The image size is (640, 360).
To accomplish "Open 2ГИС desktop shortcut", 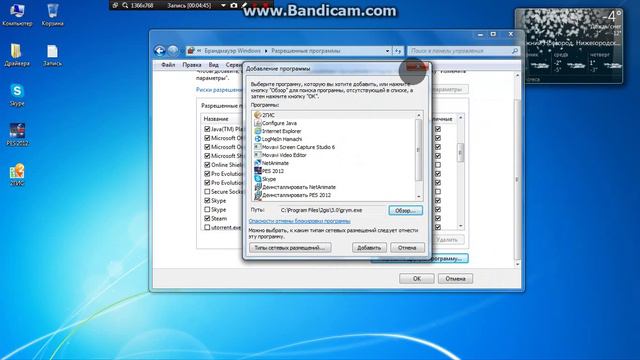I will (17, 175).
